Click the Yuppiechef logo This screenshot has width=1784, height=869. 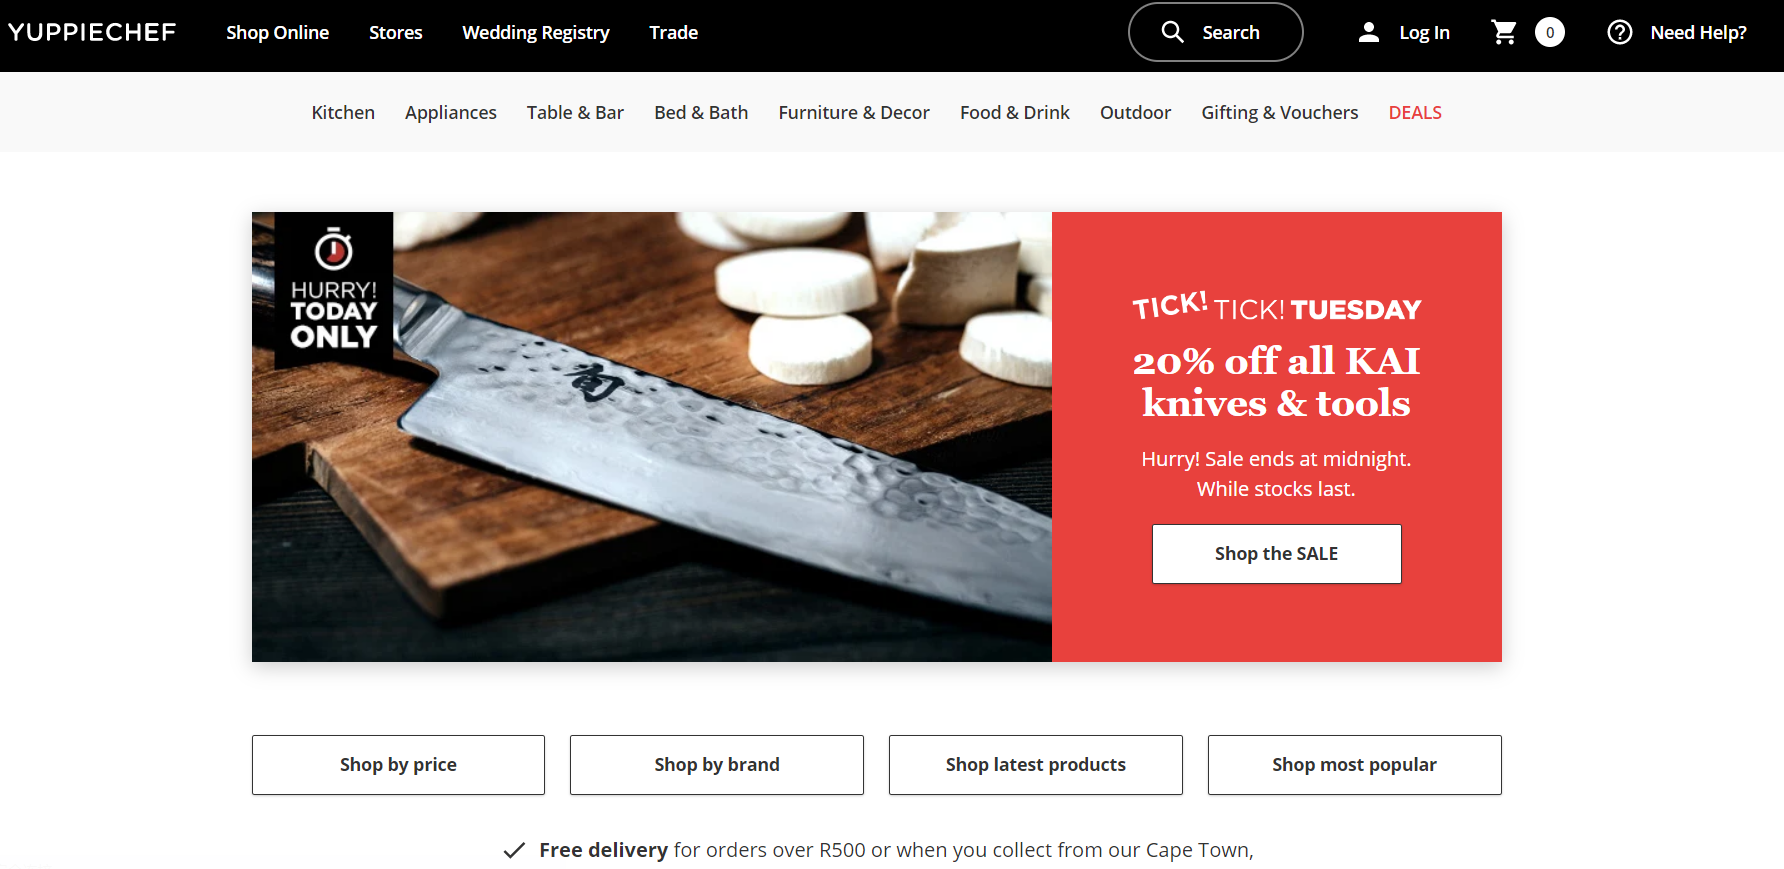92,32
